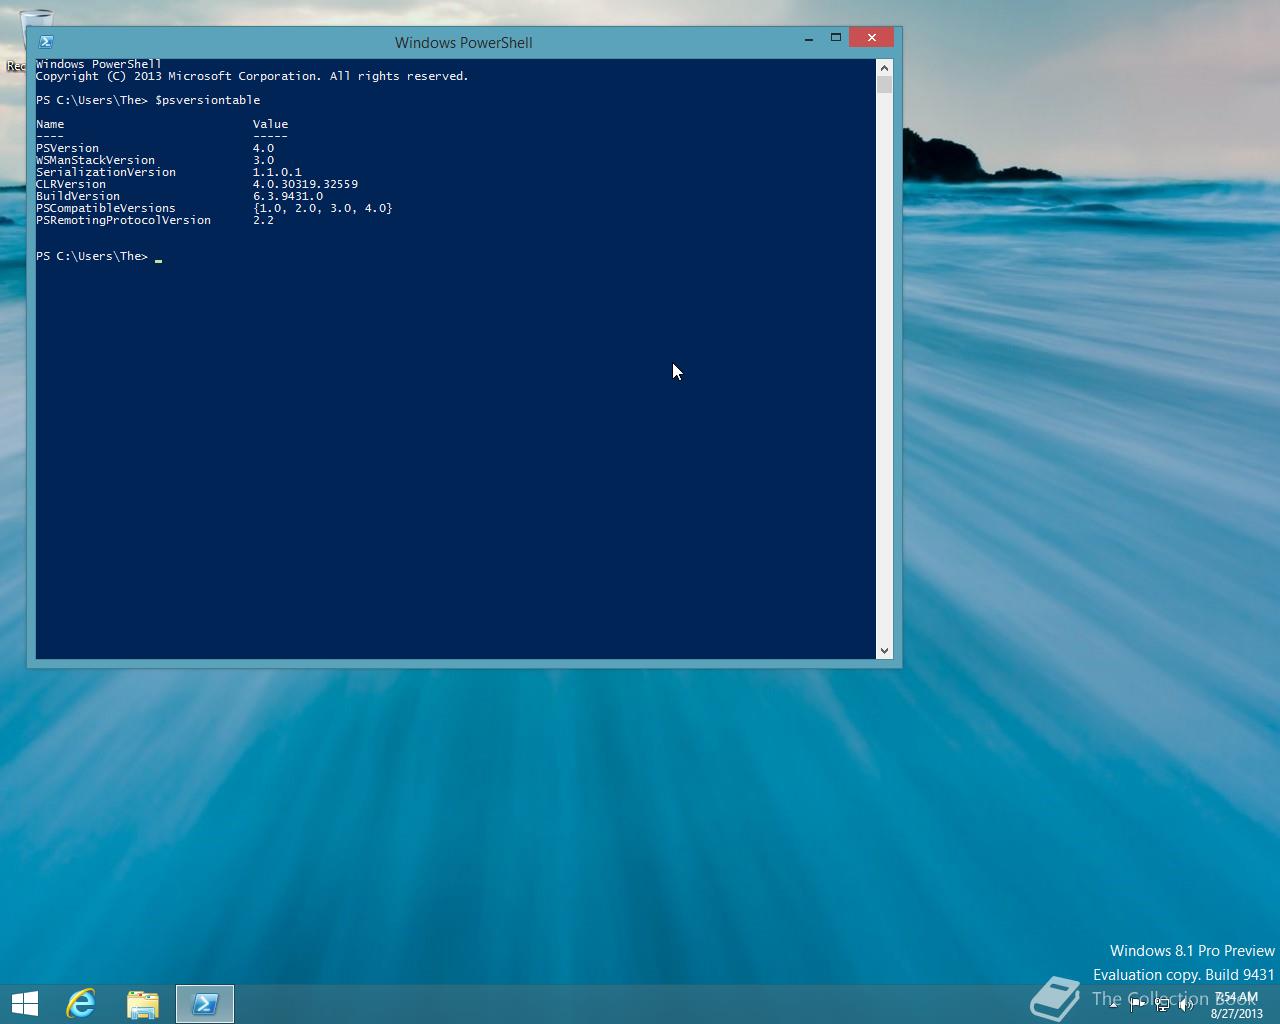Click the PowerShell scrollbar up arrow
1280x1024 pixels.
[x=884, y=67]
